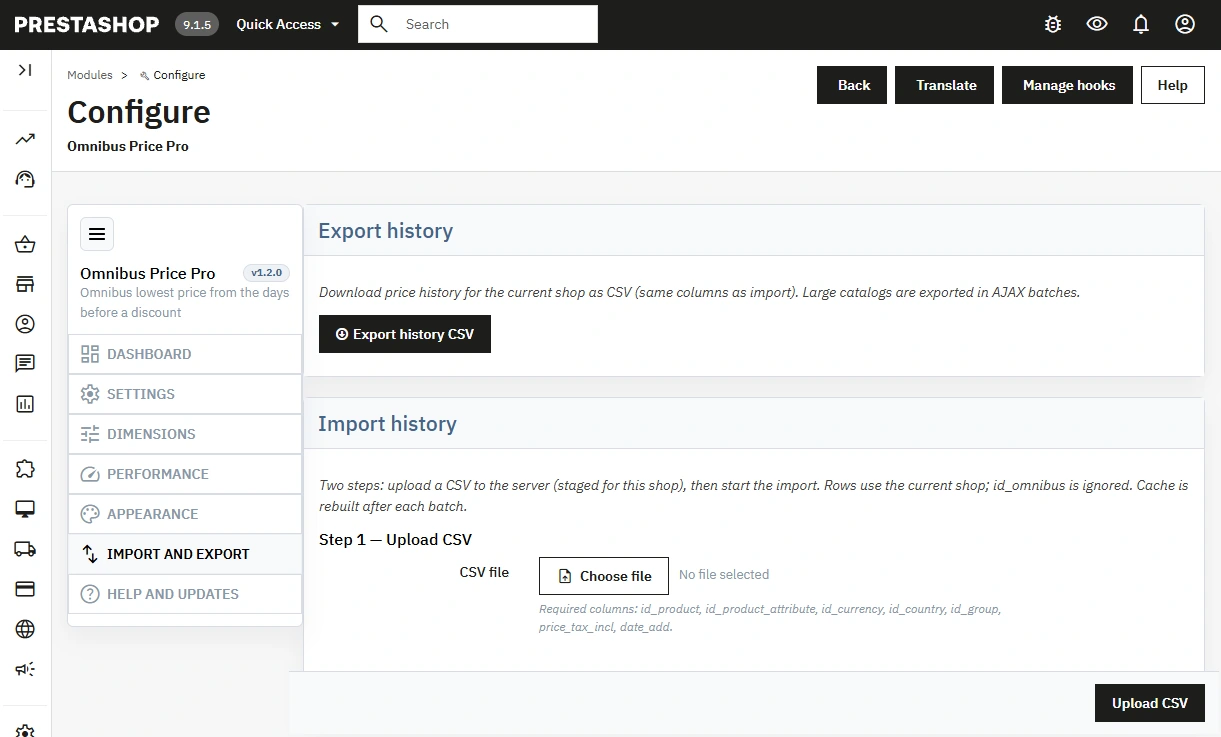This screenshot has height=737, width=1221.
Task: Click the Export history heading
Action: click(x=385, y=231)
